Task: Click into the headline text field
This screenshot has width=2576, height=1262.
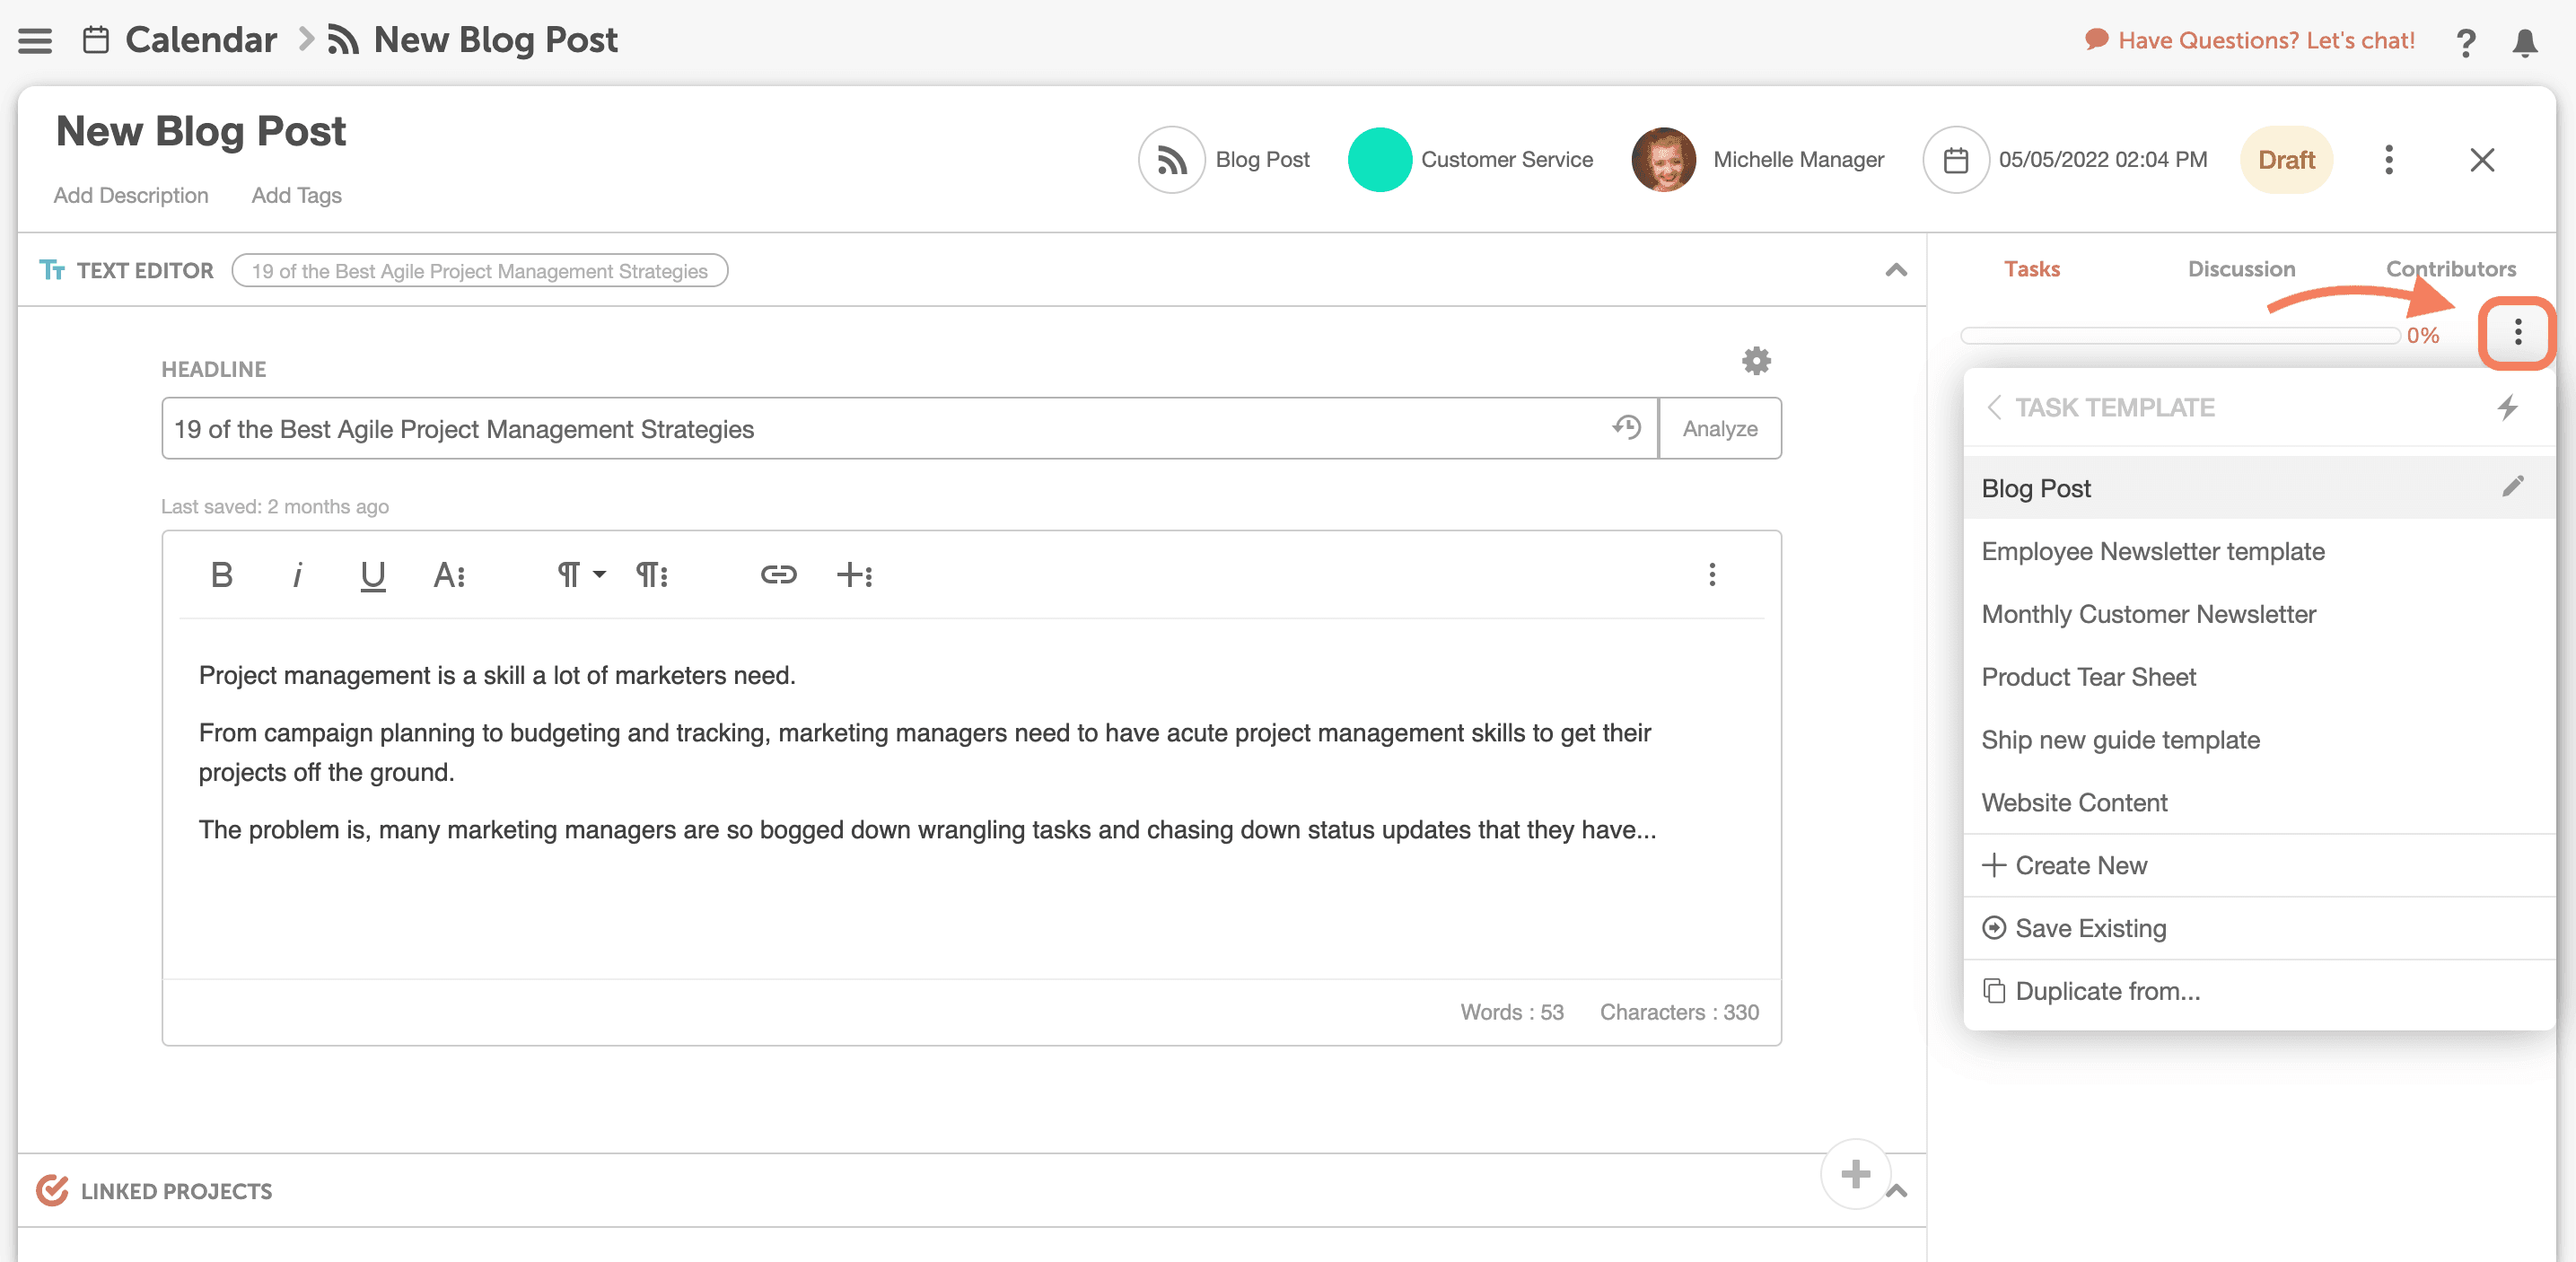Action: [880, 428]
